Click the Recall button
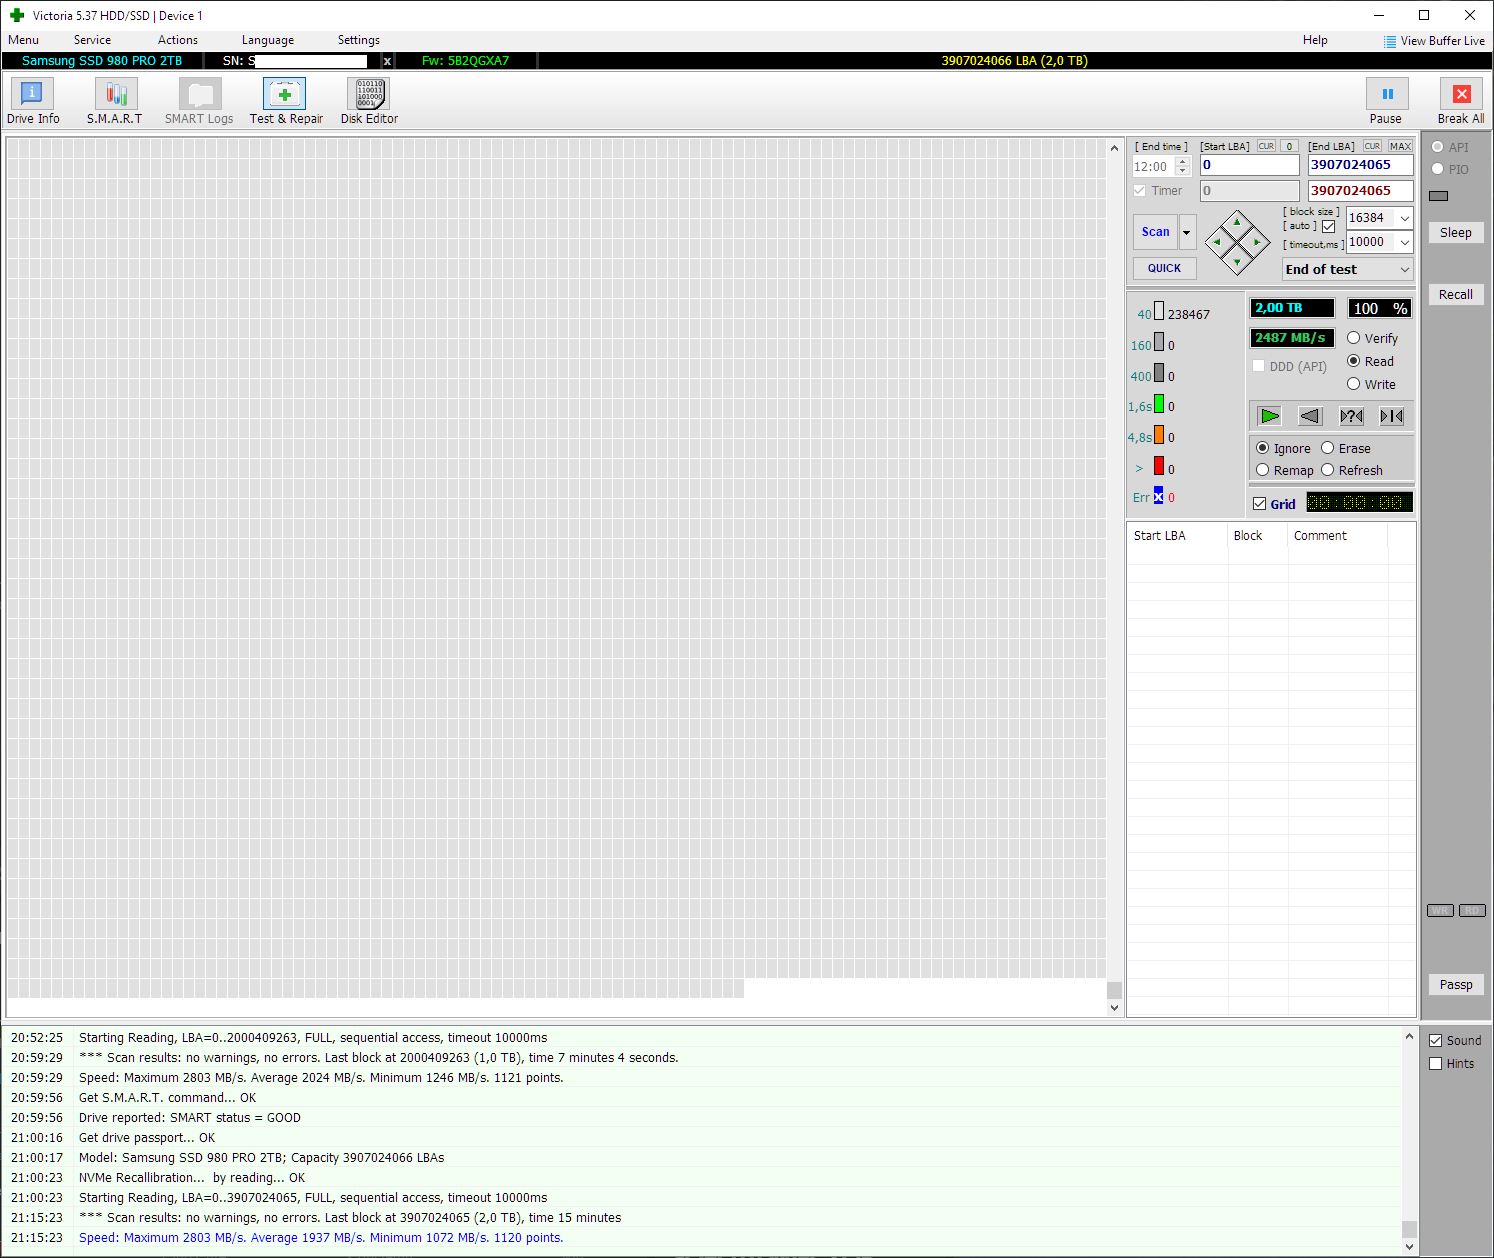Image resolution: width=1494 pixels, height=1258 pixels. click(x=1455, y=294)
